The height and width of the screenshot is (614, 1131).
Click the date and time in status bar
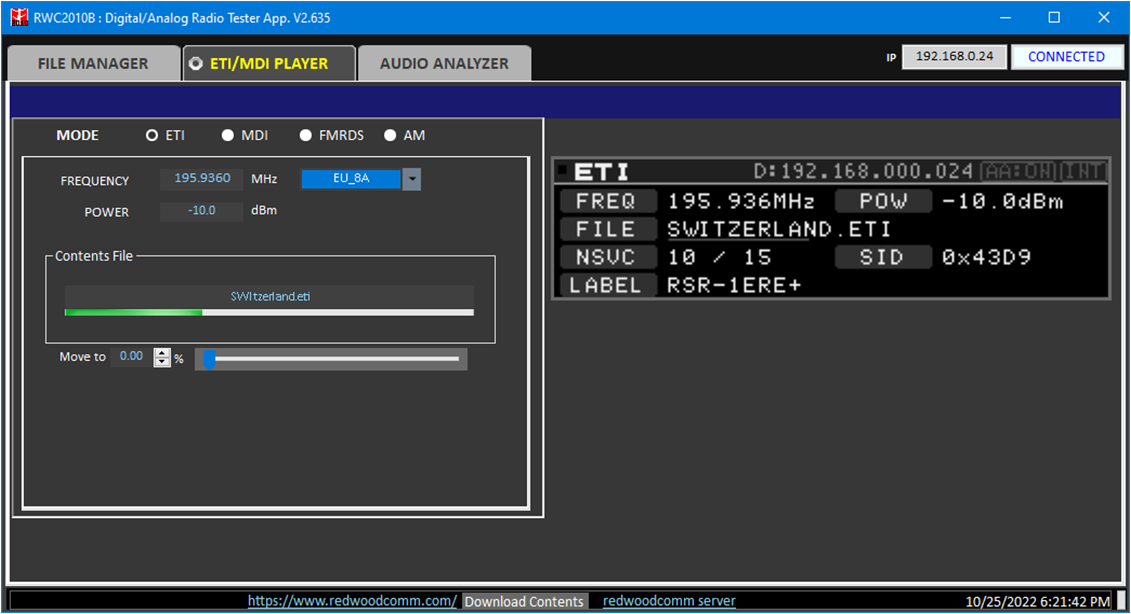pyautogui.click(x=1037, y=602)
